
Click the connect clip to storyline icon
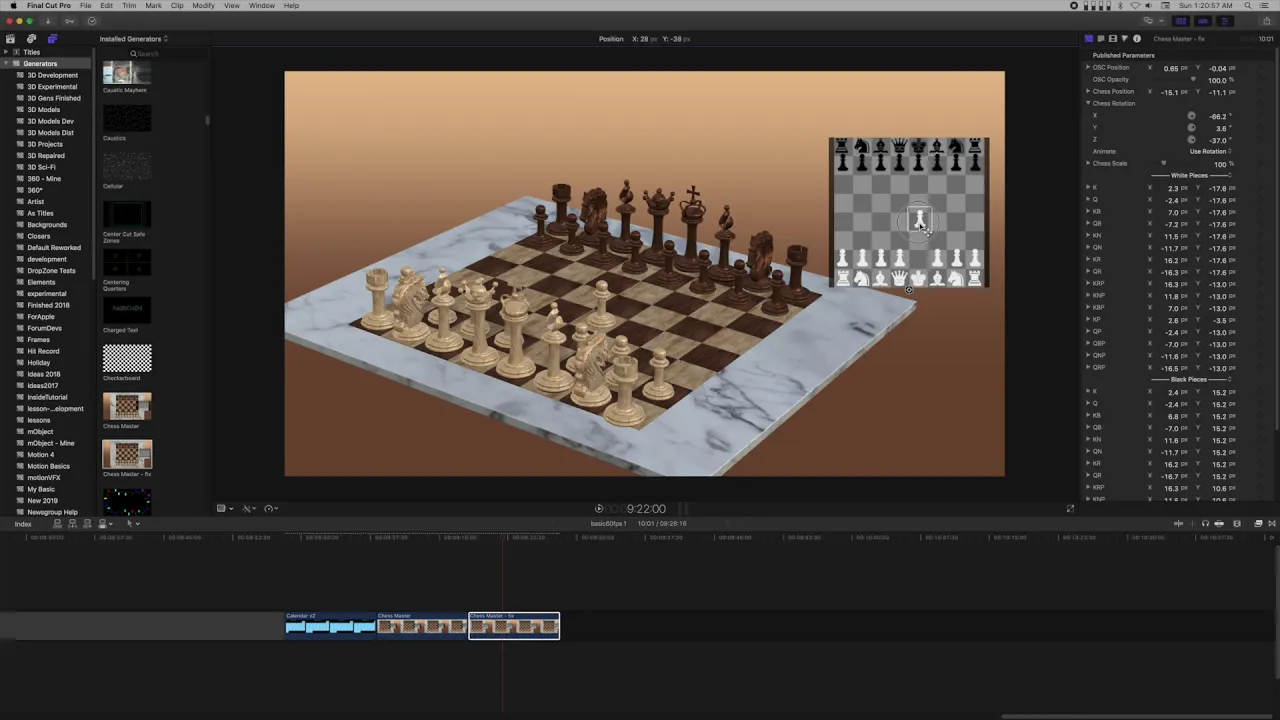coord(57,524)
